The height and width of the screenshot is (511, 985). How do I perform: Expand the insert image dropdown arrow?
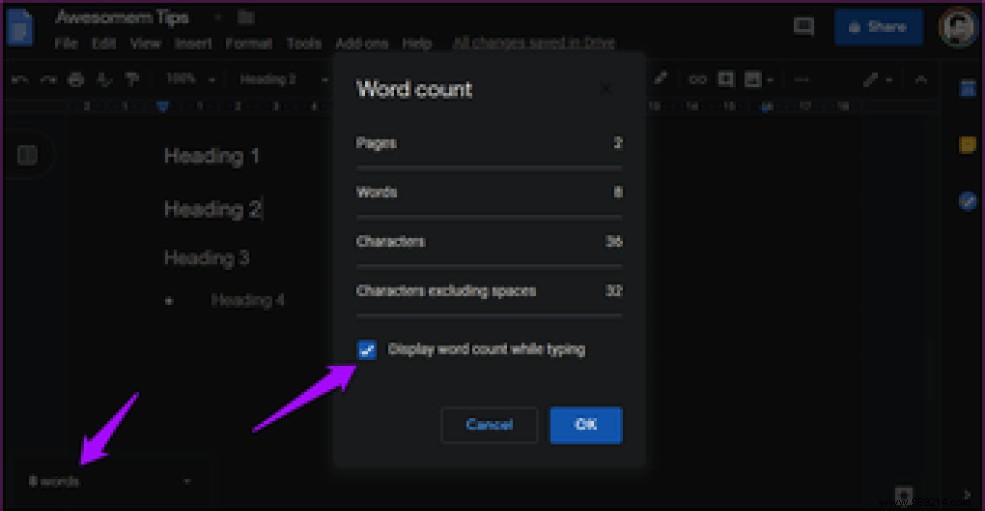tap(770, 80)
